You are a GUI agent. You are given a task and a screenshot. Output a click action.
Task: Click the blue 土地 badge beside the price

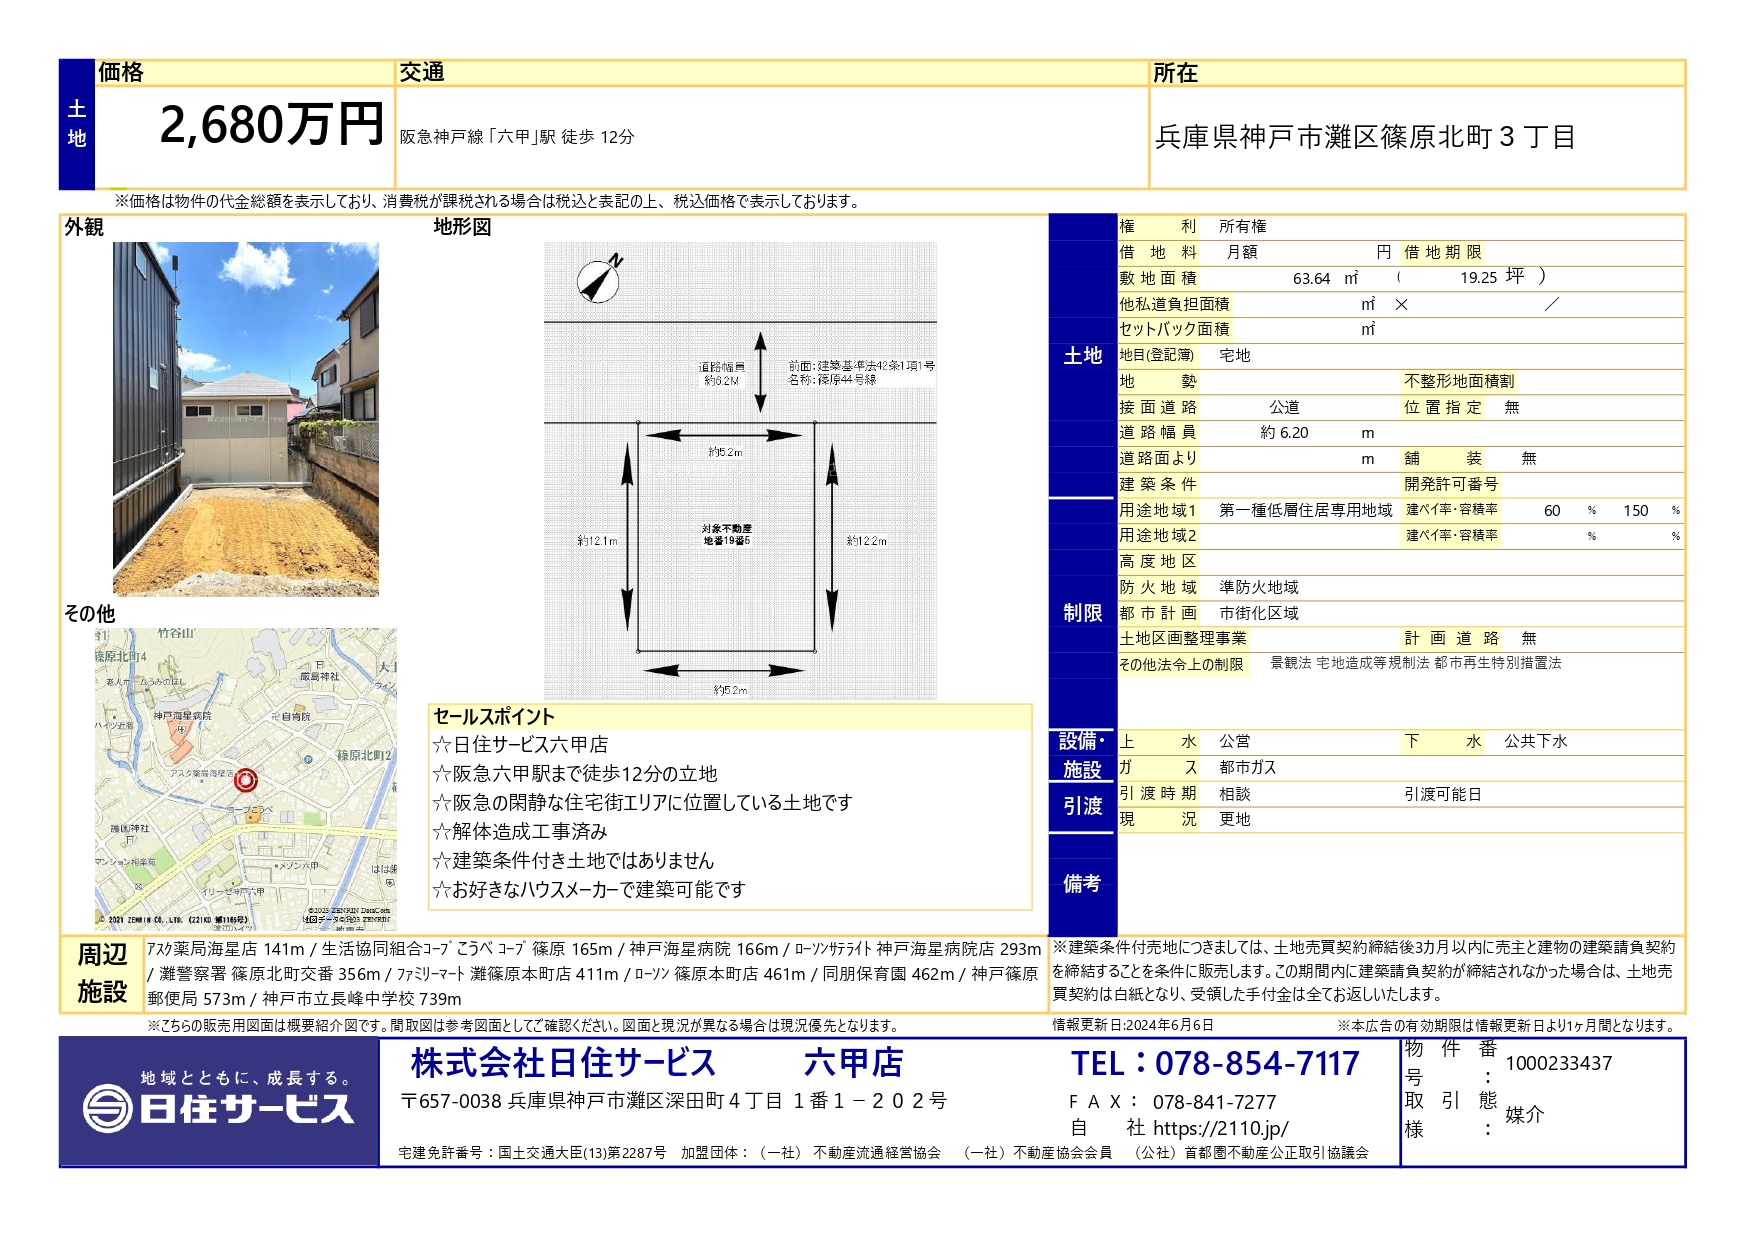tap(77, 125)
